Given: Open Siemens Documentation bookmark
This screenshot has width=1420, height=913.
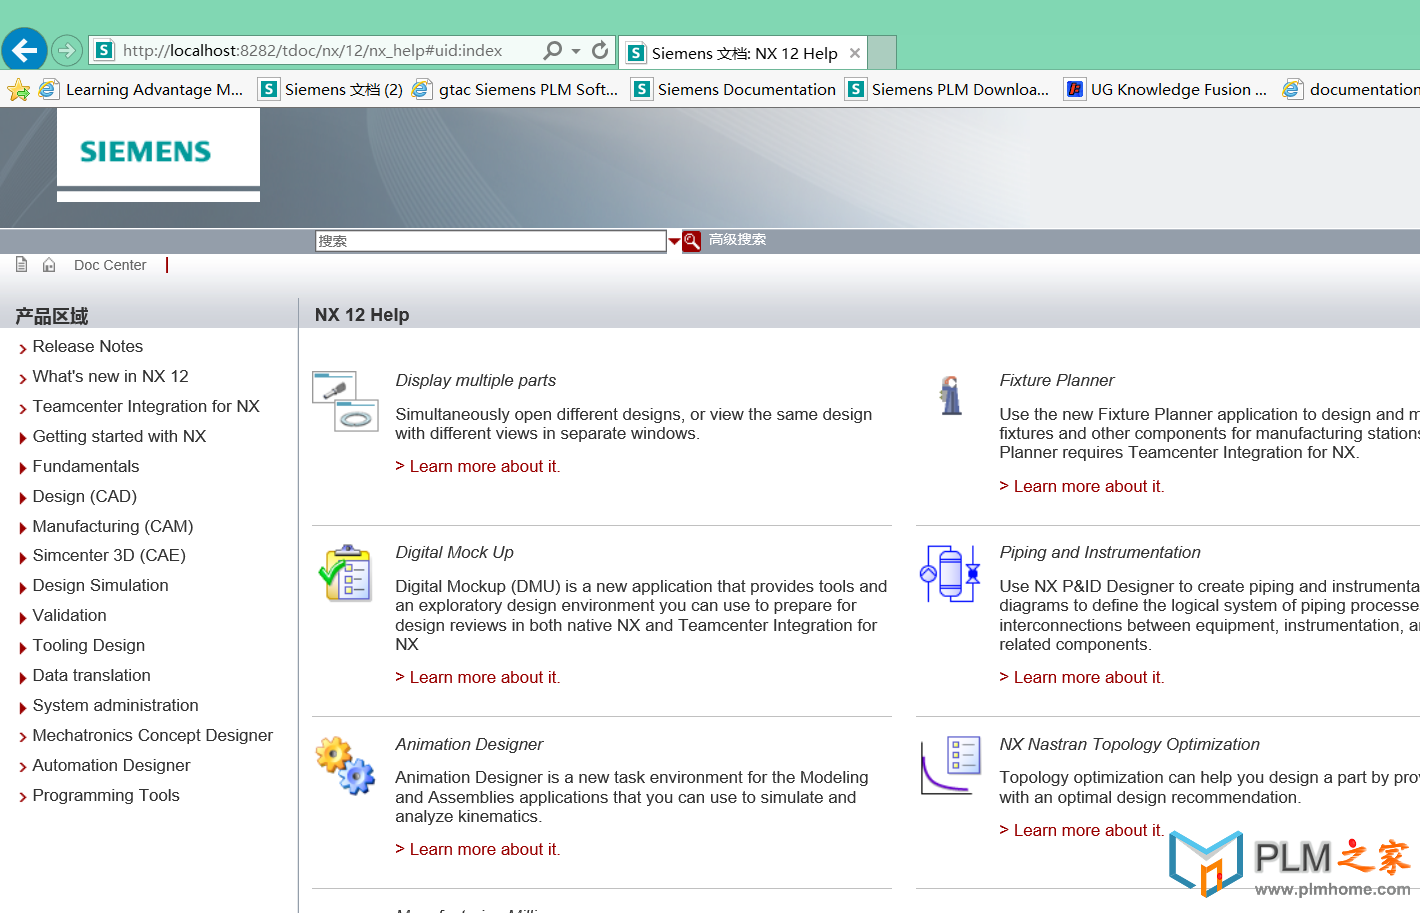Looking at the screenshot, I should (734, 90).
